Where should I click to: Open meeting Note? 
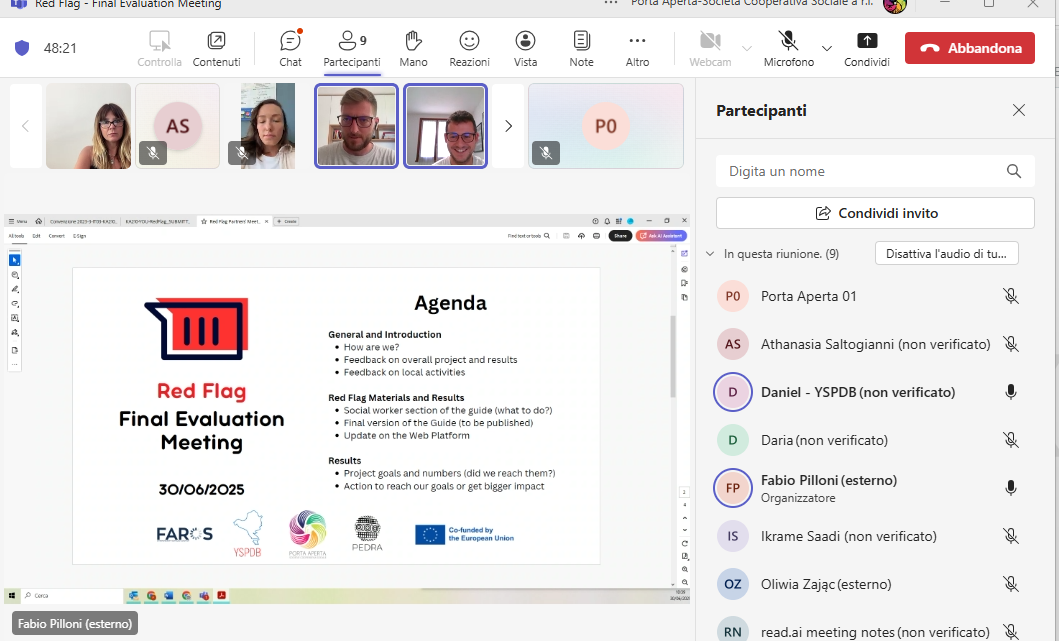point(581,48)
